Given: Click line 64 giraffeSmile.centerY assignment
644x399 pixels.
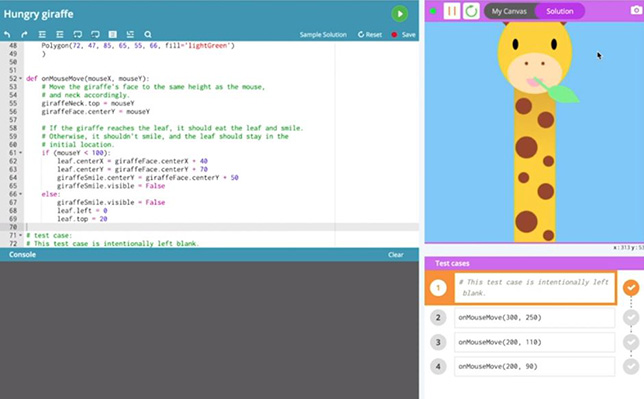Looking at the screenshot, I should (147, 178).
